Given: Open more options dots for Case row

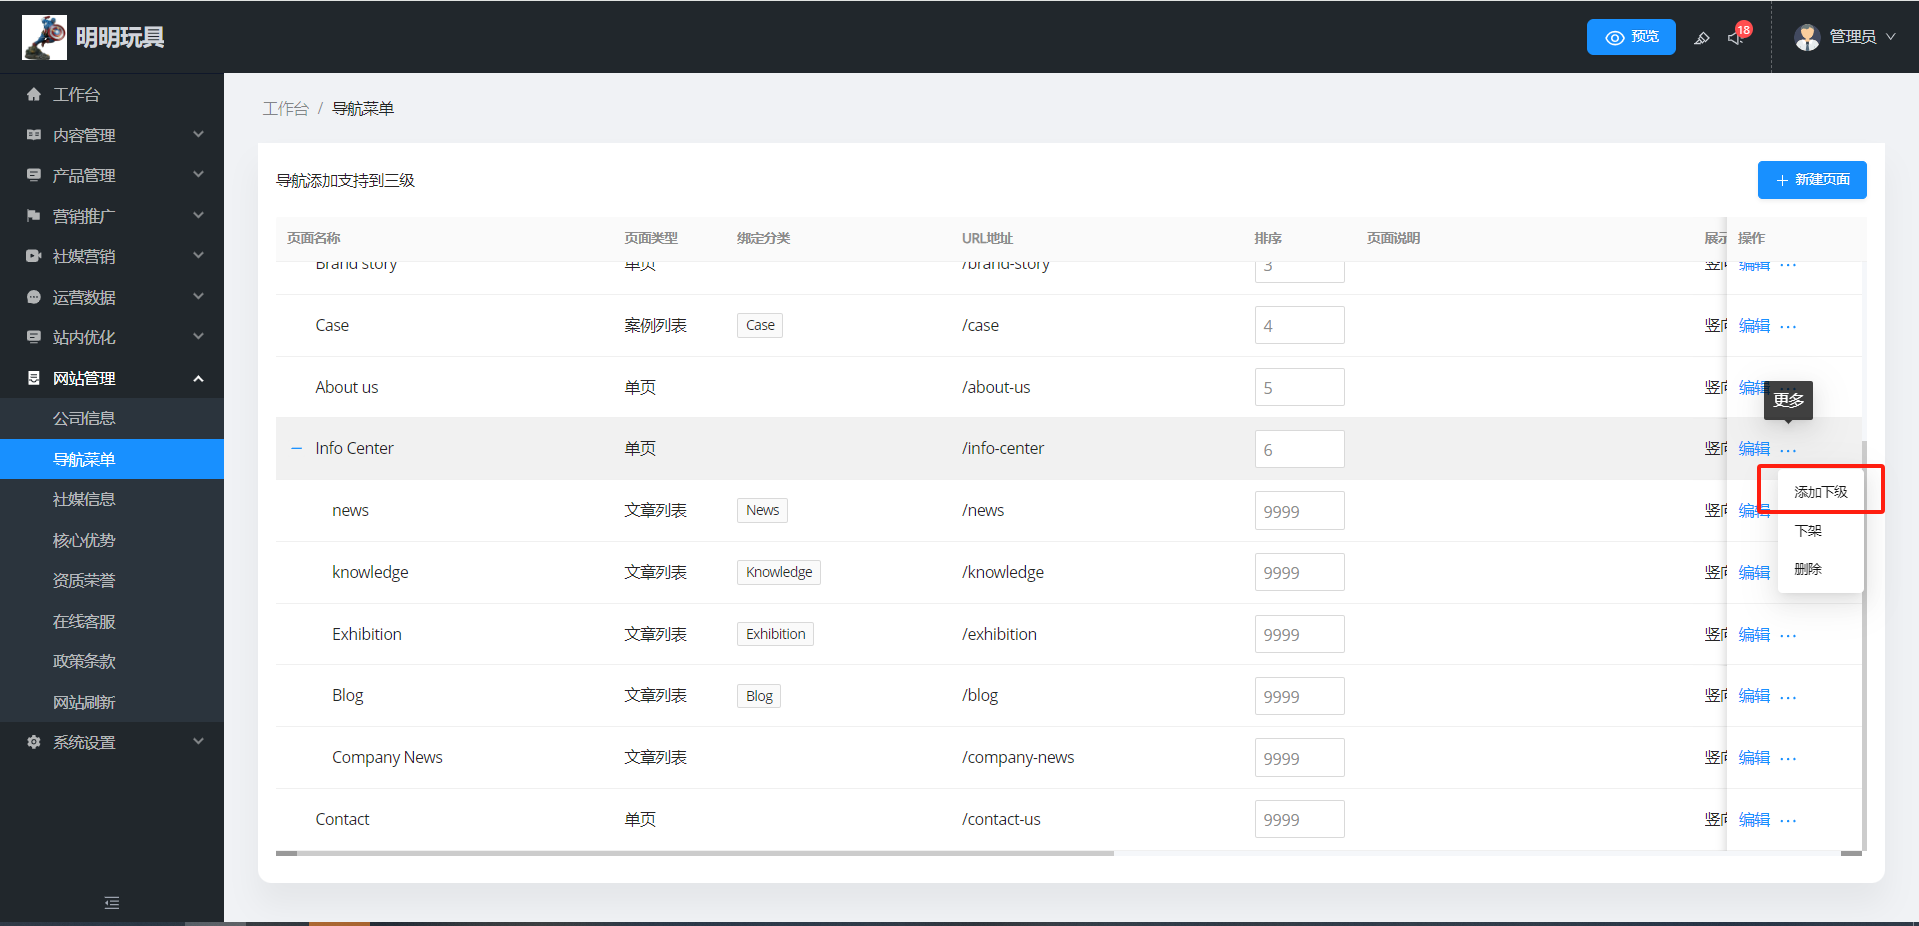Looking at the screenshot, I should click(1788, 326).
